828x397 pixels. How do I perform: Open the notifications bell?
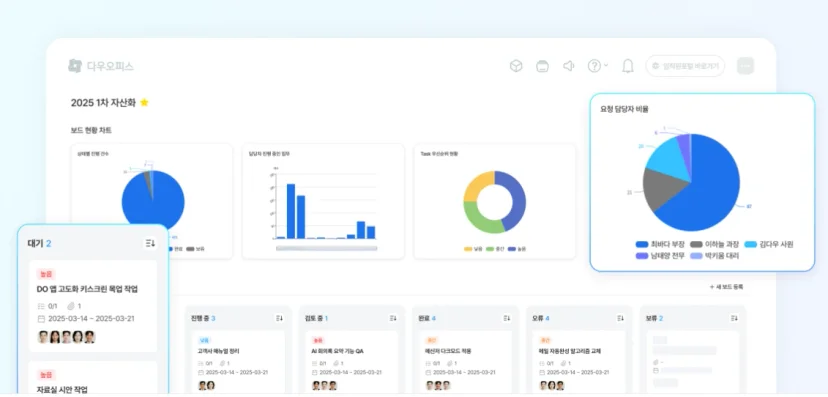pos(627,66)
